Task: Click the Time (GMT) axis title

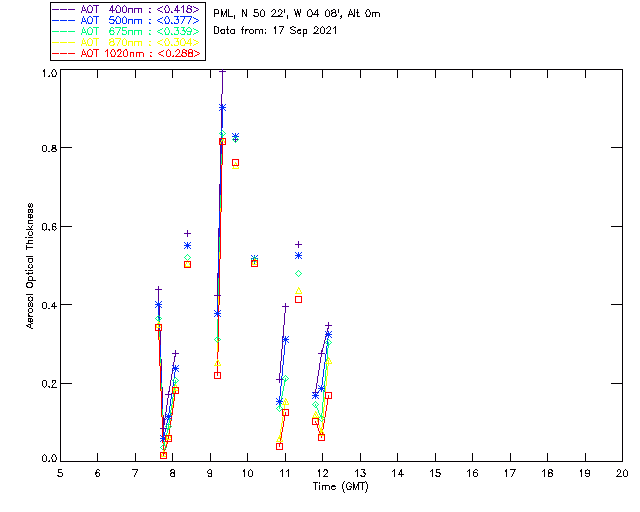Action: [x=340, y=487]
